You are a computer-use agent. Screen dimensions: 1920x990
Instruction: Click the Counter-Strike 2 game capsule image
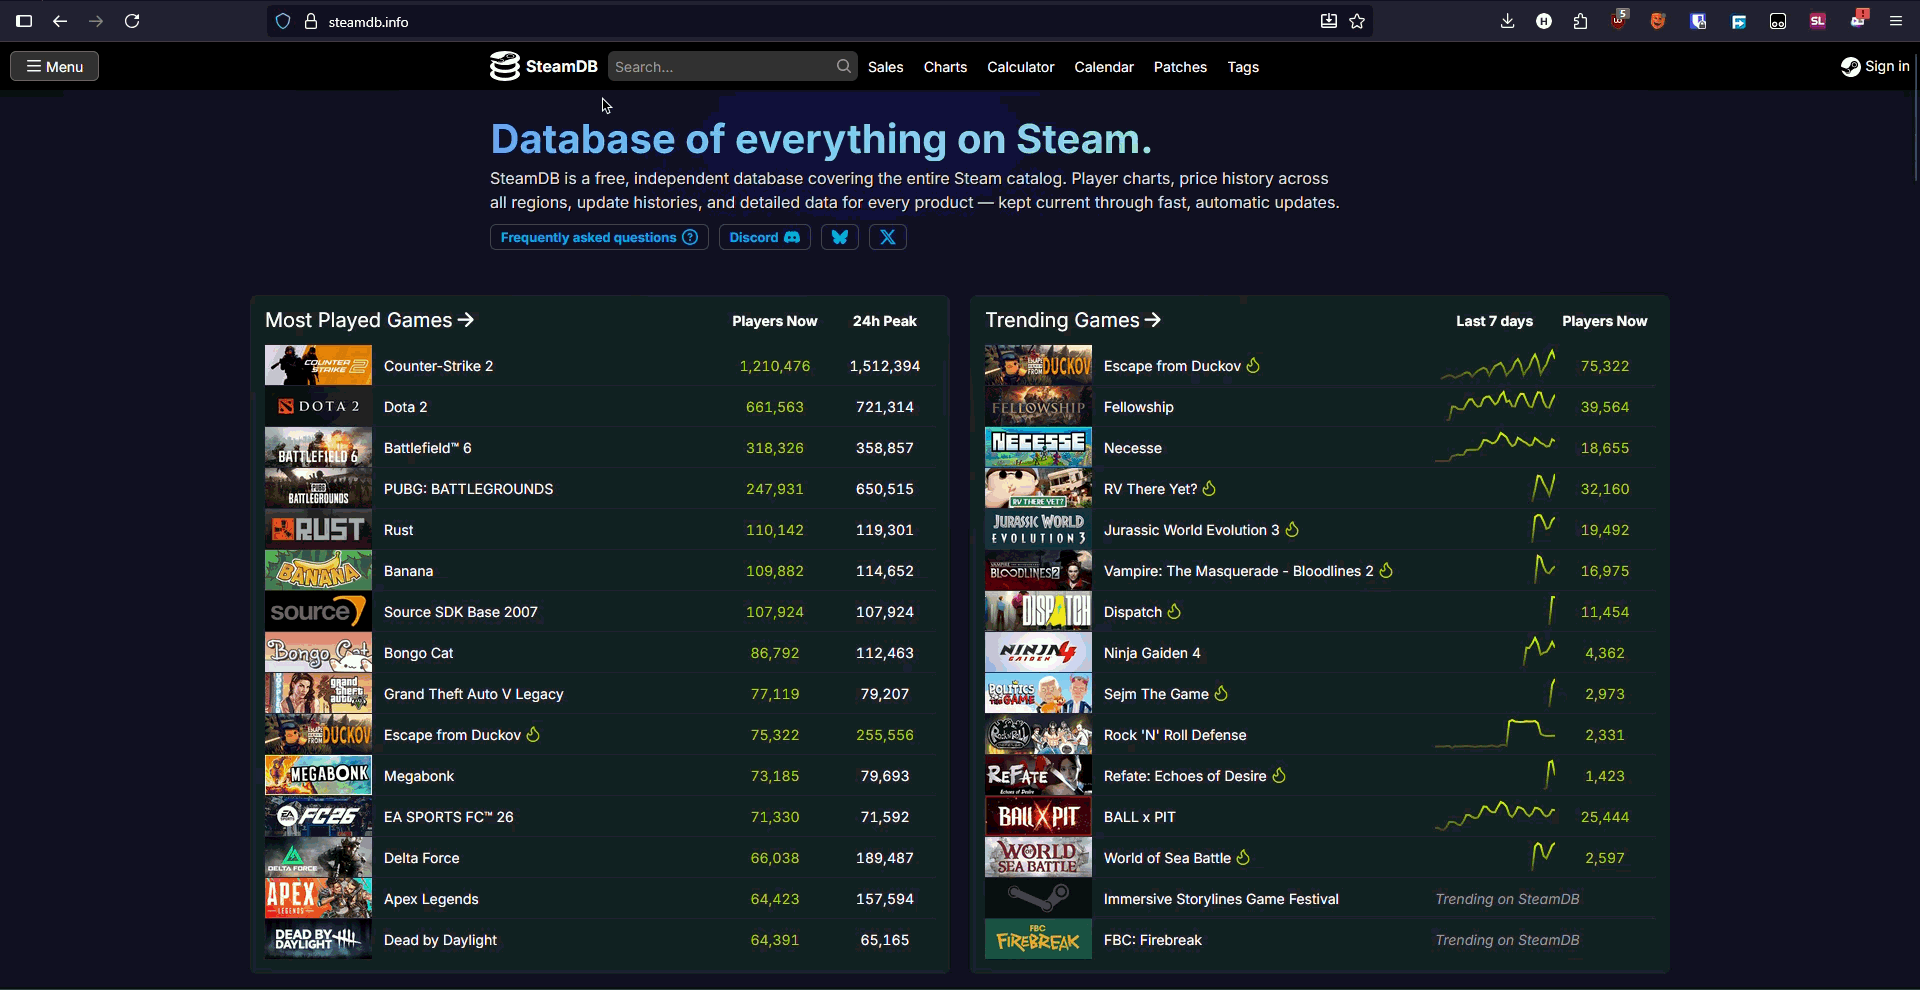click(317, 365)
